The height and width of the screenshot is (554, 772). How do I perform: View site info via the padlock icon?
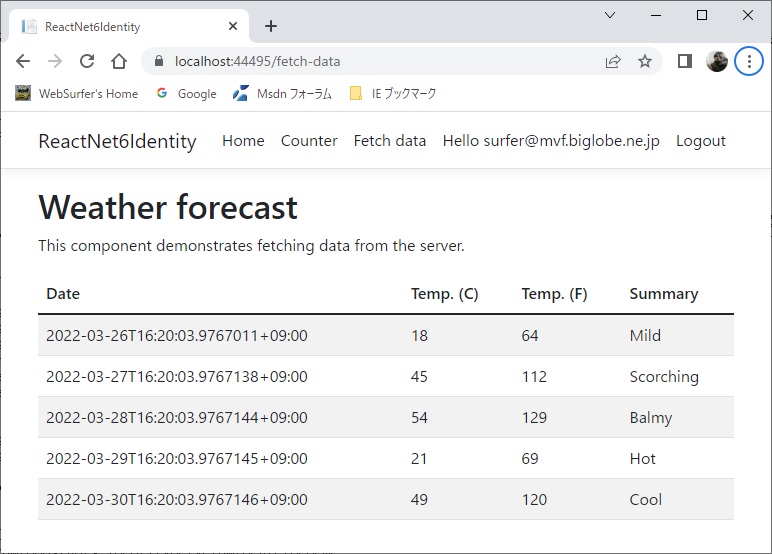[x=159, y=61]
